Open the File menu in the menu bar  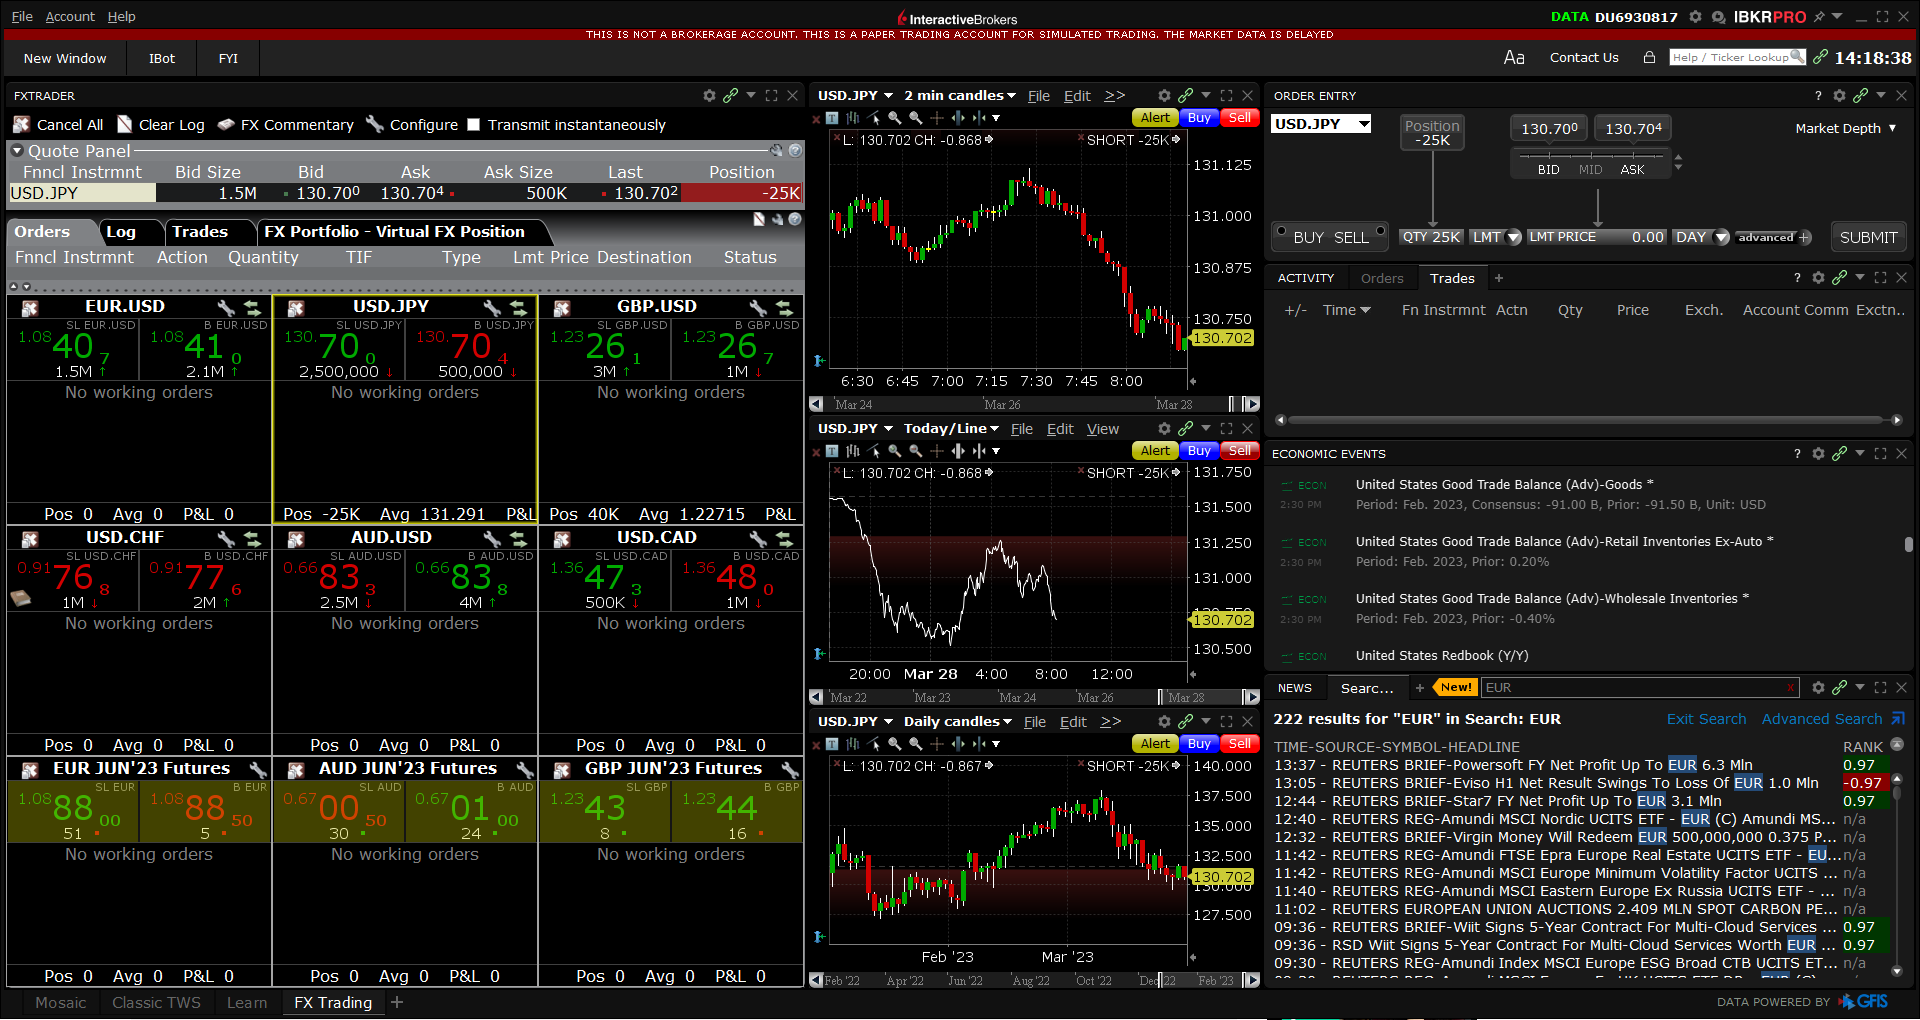point(22,17)
